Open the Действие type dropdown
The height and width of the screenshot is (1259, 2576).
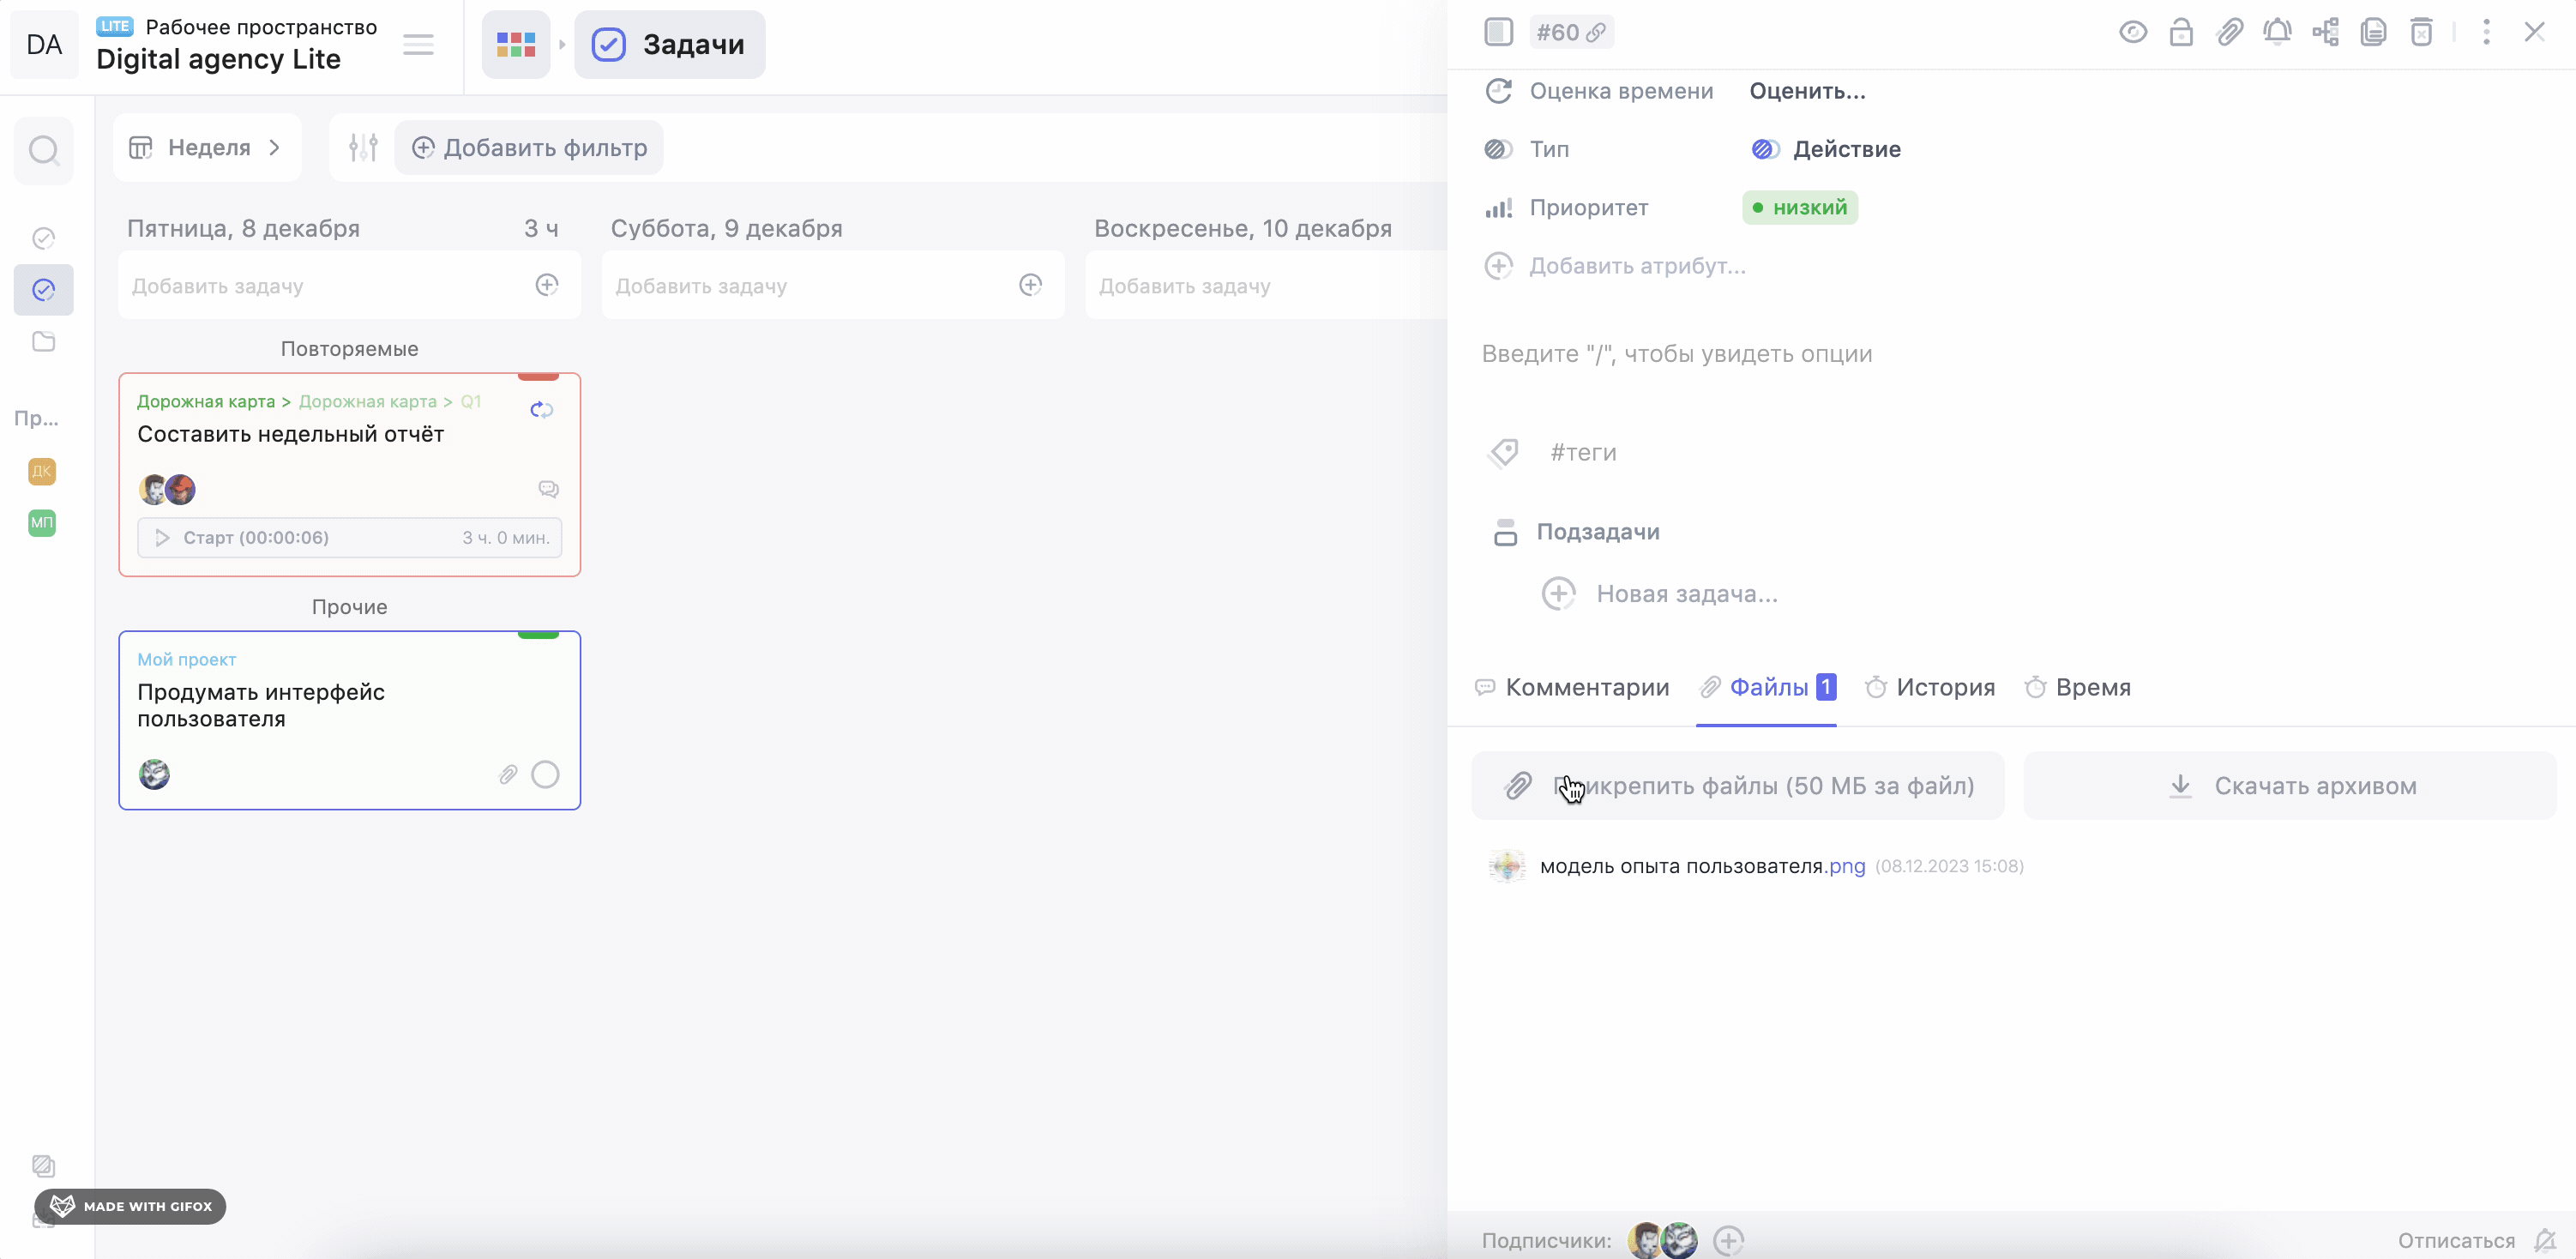[x=1826, y=149]
